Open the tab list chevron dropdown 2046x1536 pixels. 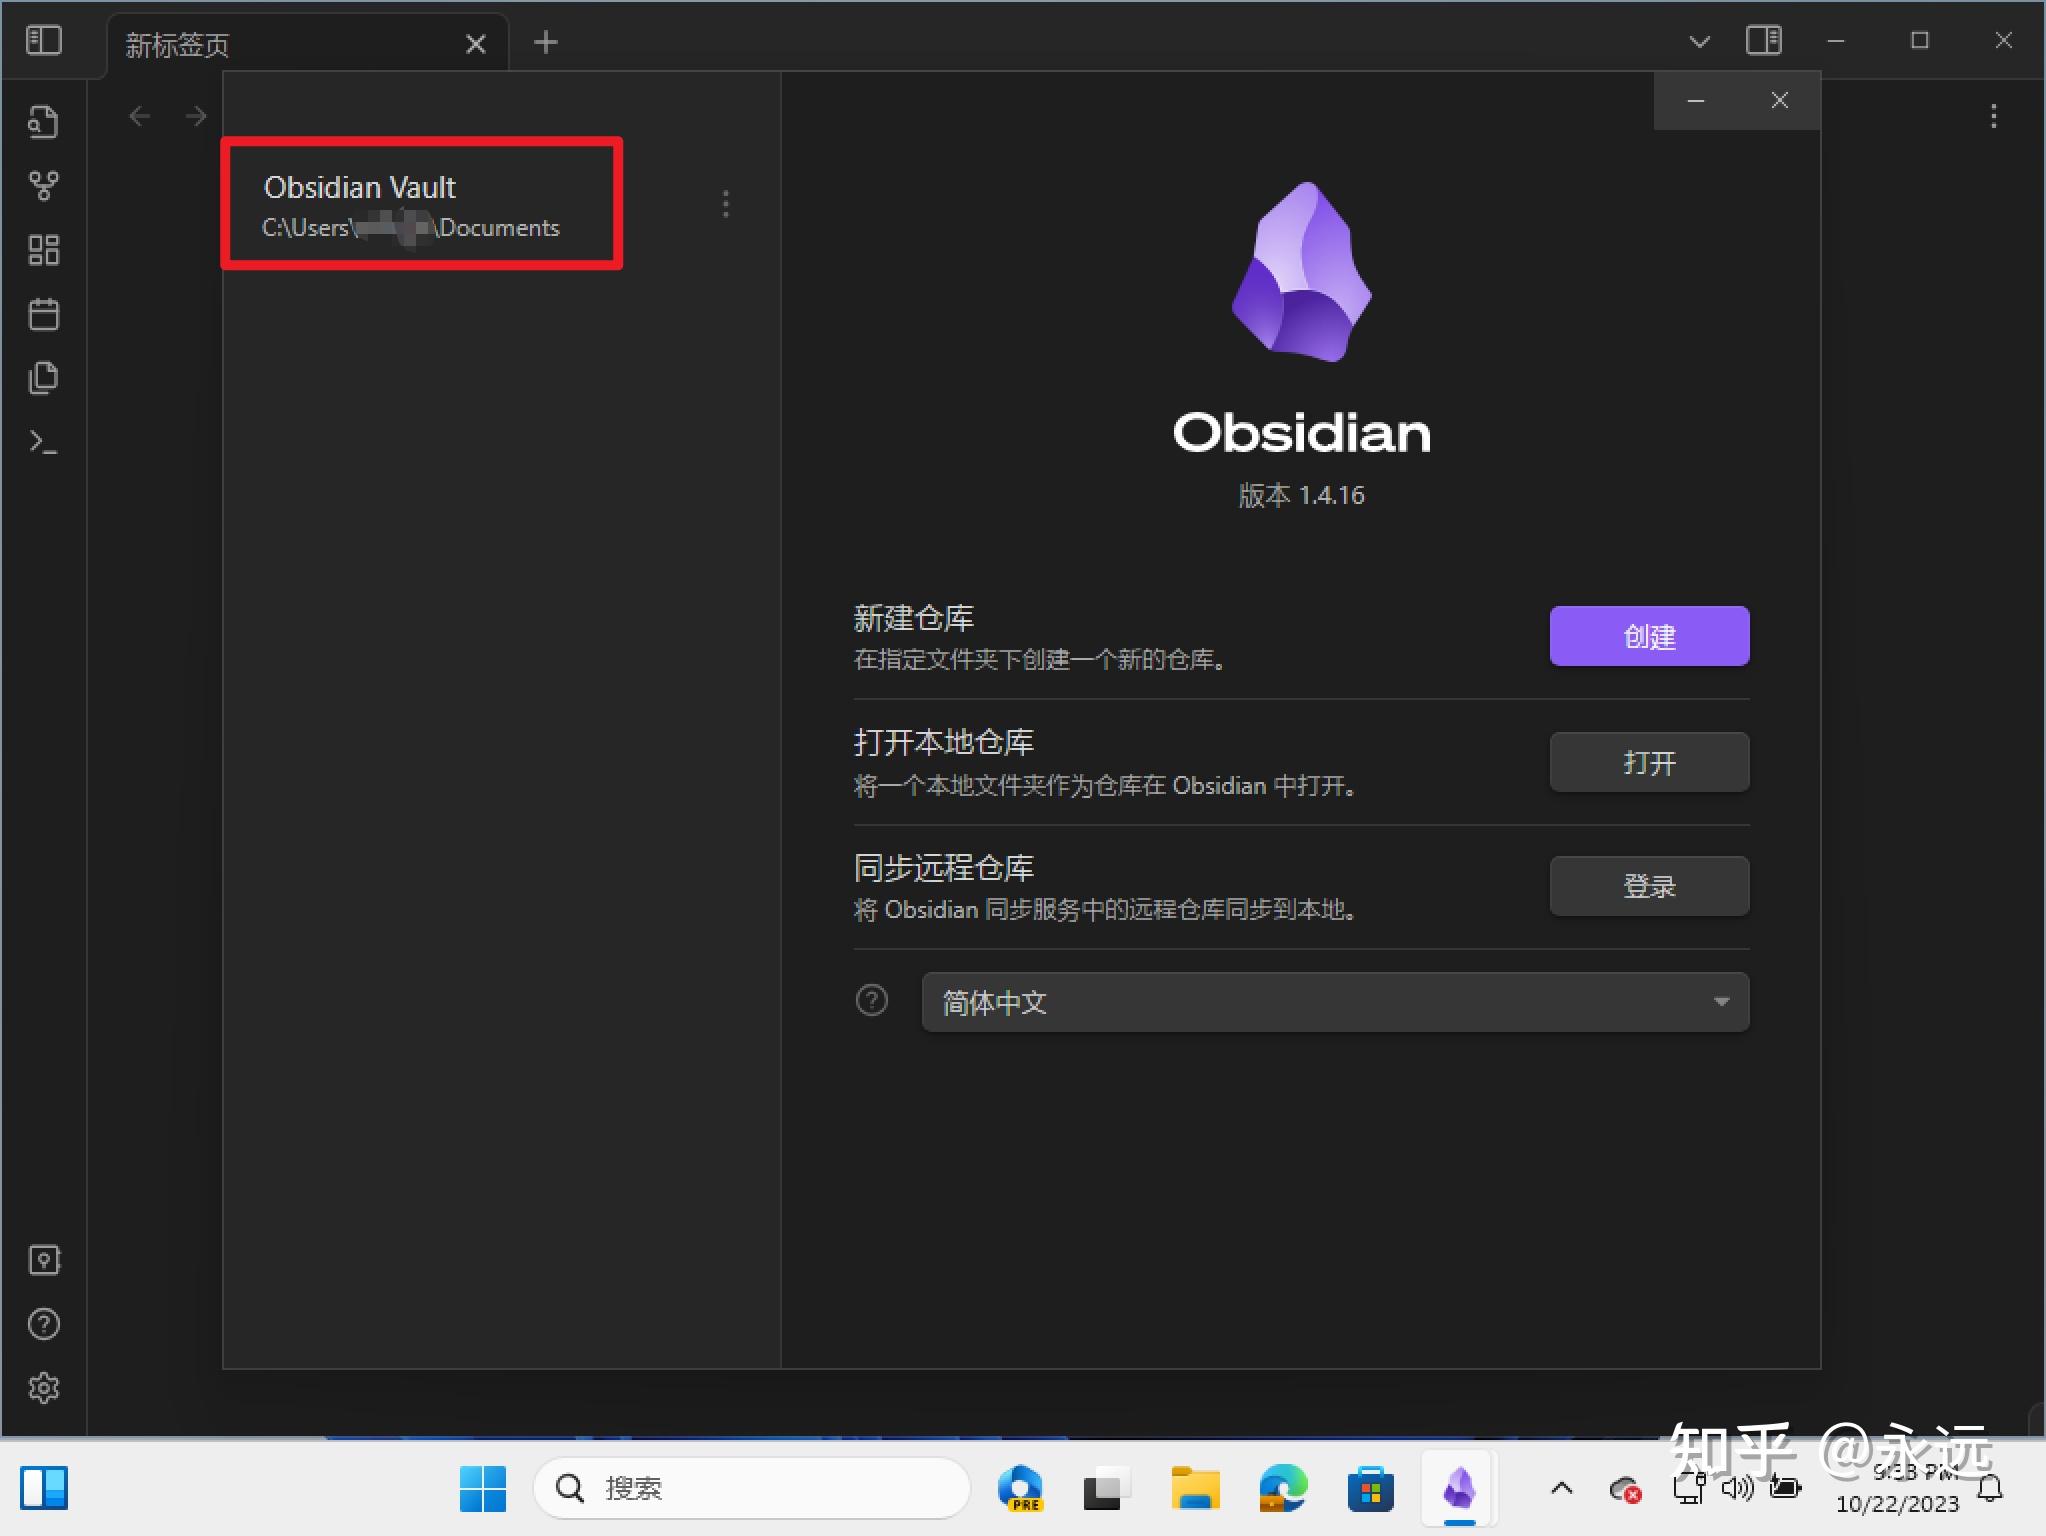coord(1700,40)
